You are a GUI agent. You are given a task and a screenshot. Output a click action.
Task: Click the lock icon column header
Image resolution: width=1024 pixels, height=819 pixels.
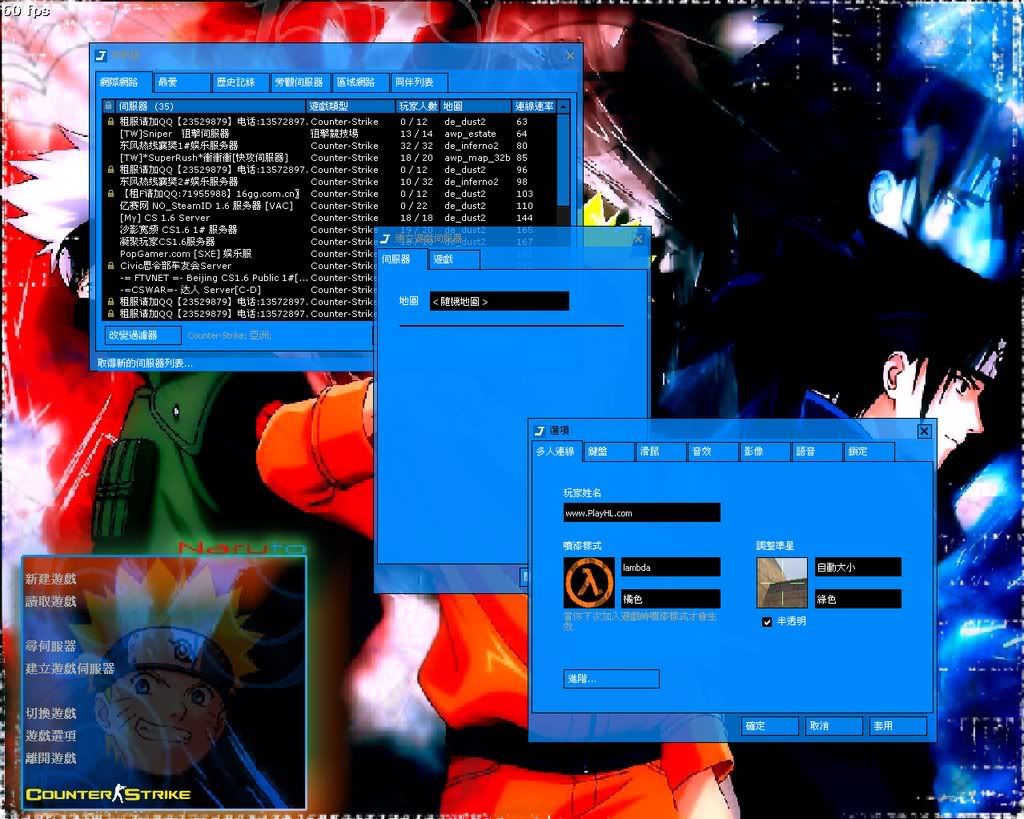coord(110,106)
